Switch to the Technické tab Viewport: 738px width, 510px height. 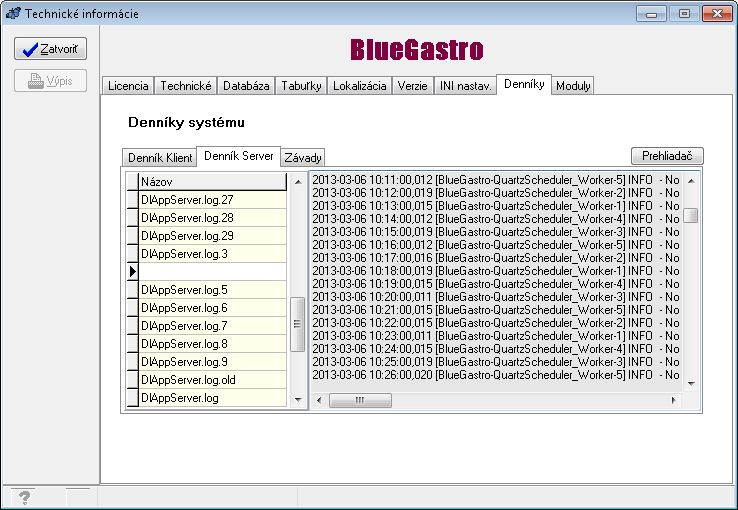tap(185, 86)
